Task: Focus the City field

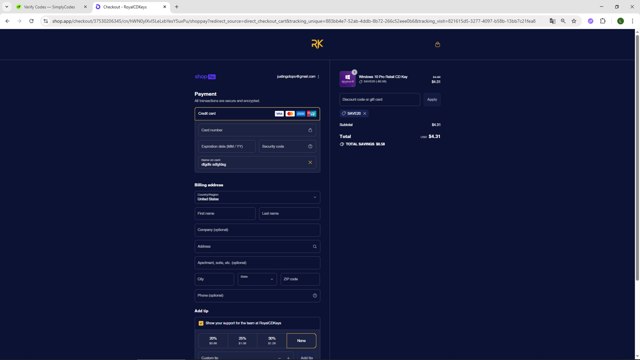Action: click(214, 279)
